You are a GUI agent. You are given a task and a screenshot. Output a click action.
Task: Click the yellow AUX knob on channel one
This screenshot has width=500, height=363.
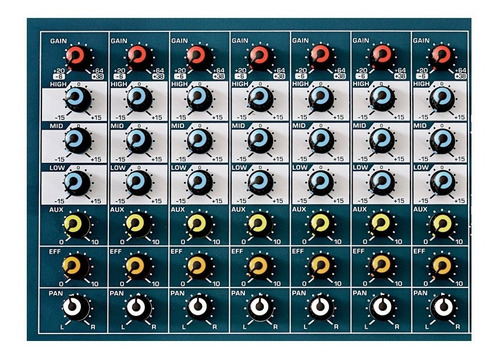click(x=77, y=225)
